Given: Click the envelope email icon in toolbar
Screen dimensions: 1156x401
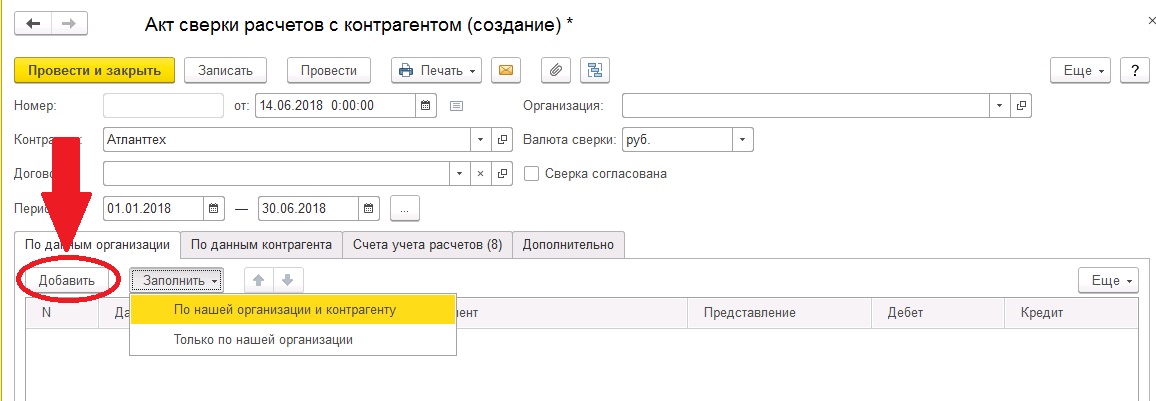Looking at the screenshot, I should click(507, 70).
